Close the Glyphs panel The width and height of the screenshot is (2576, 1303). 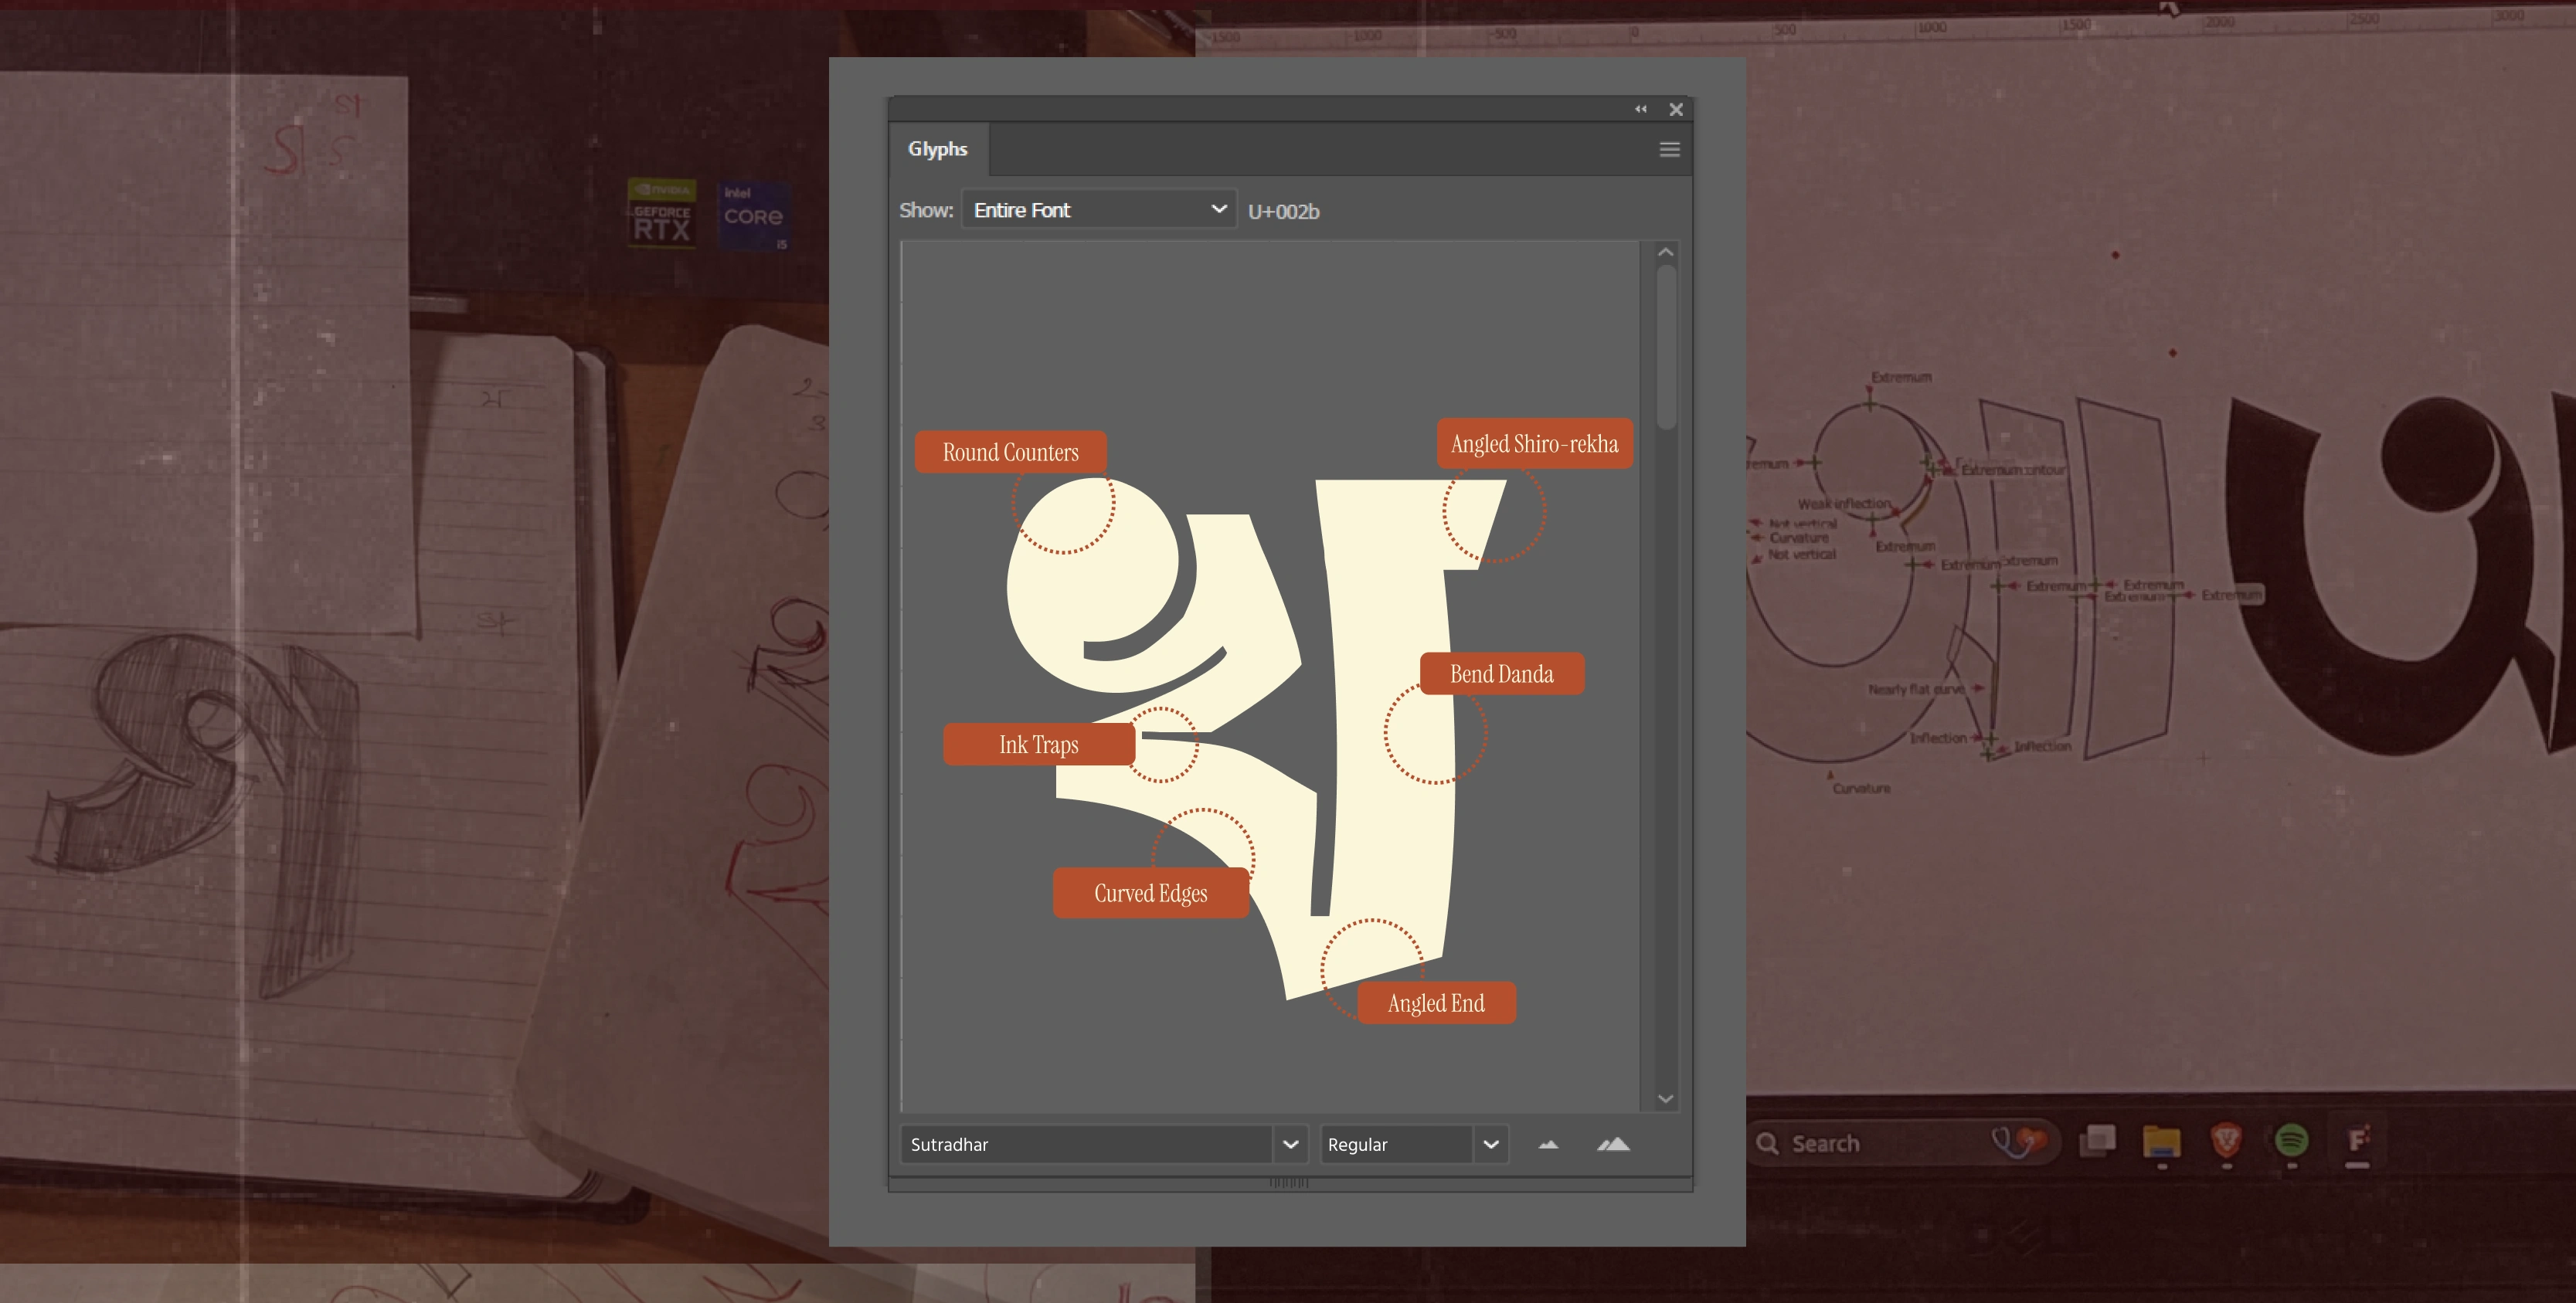[1676, 109]
